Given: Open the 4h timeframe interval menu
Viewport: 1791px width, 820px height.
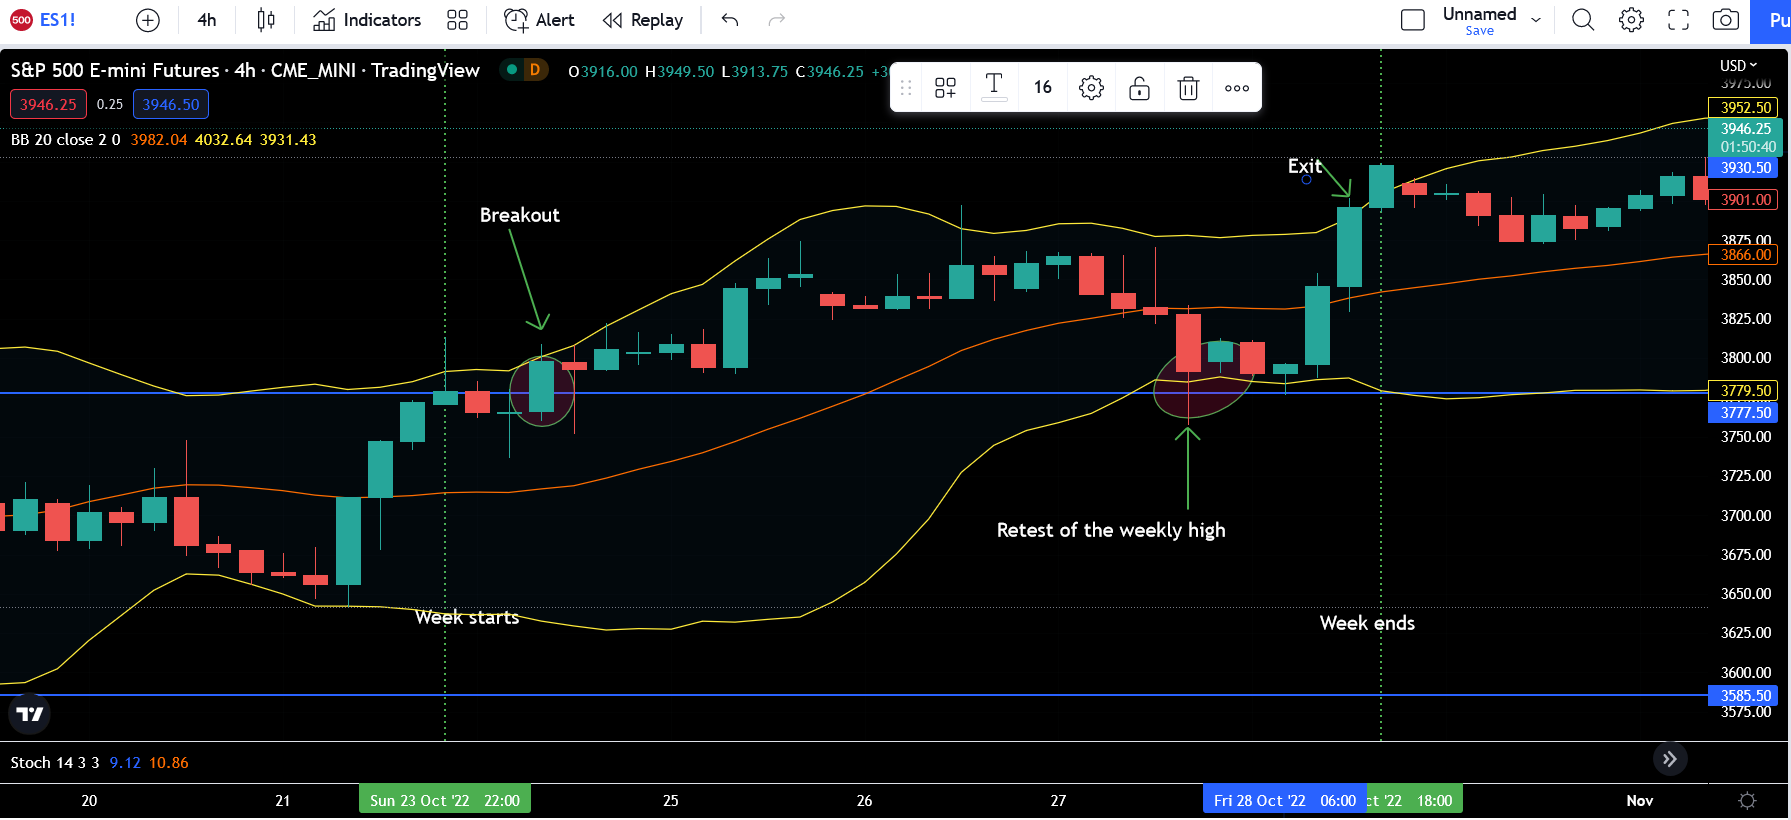Looking at the screenshot, I should point(207,20).
